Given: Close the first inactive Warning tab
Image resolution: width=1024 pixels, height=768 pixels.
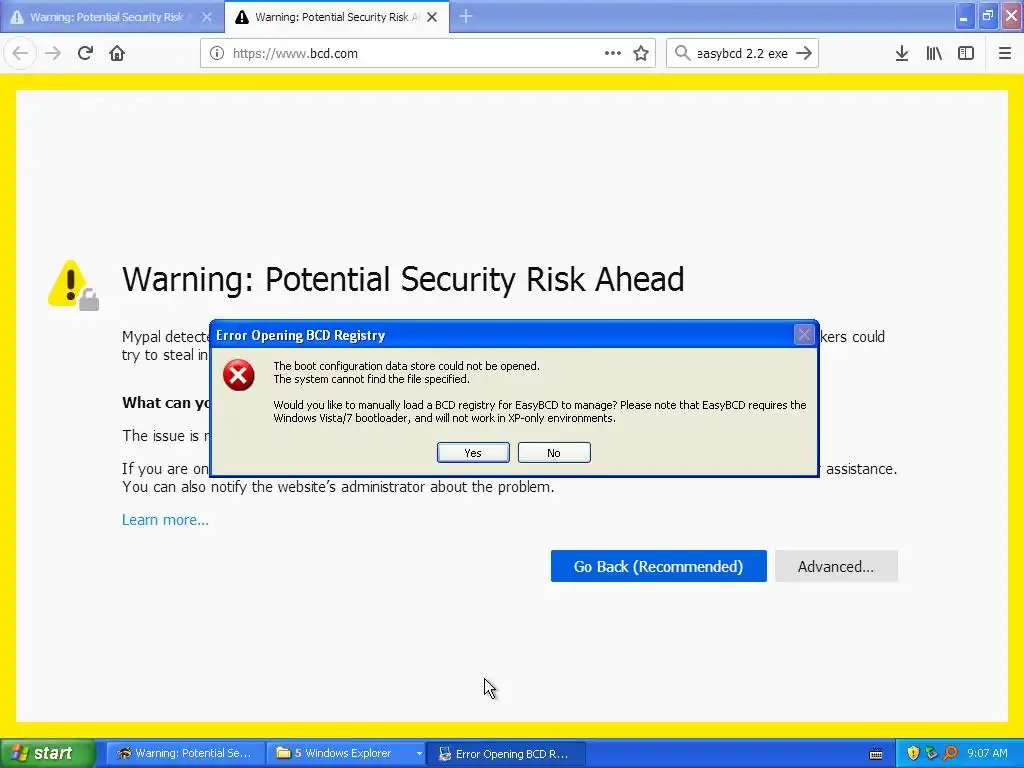Looking at the screenshot, I should 206,17.
